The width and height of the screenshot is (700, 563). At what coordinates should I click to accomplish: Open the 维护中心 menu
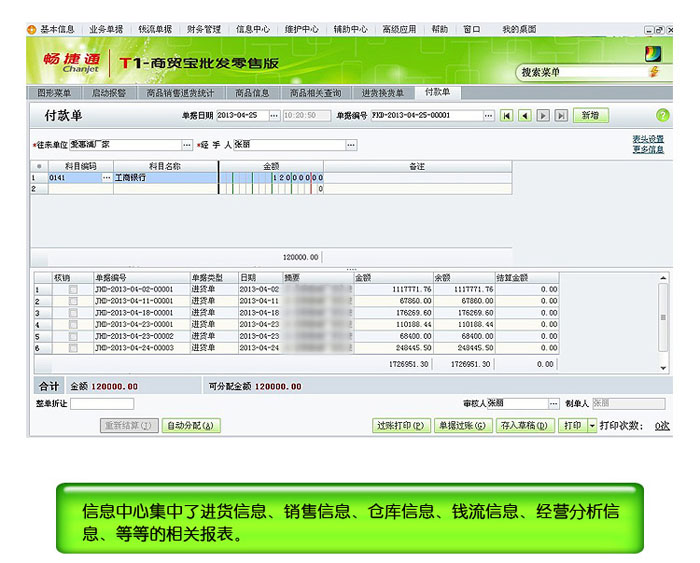302,29
